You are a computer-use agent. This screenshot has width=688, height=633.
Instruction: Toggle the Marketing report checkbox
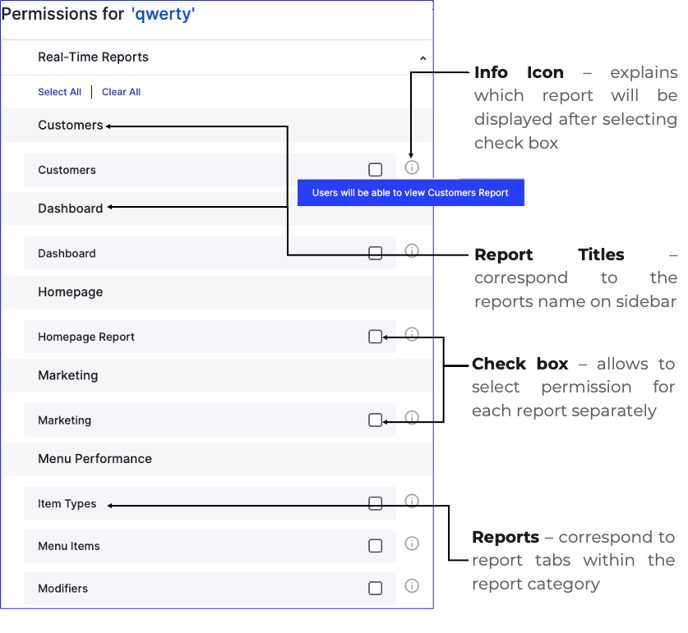tap(375, 420)
